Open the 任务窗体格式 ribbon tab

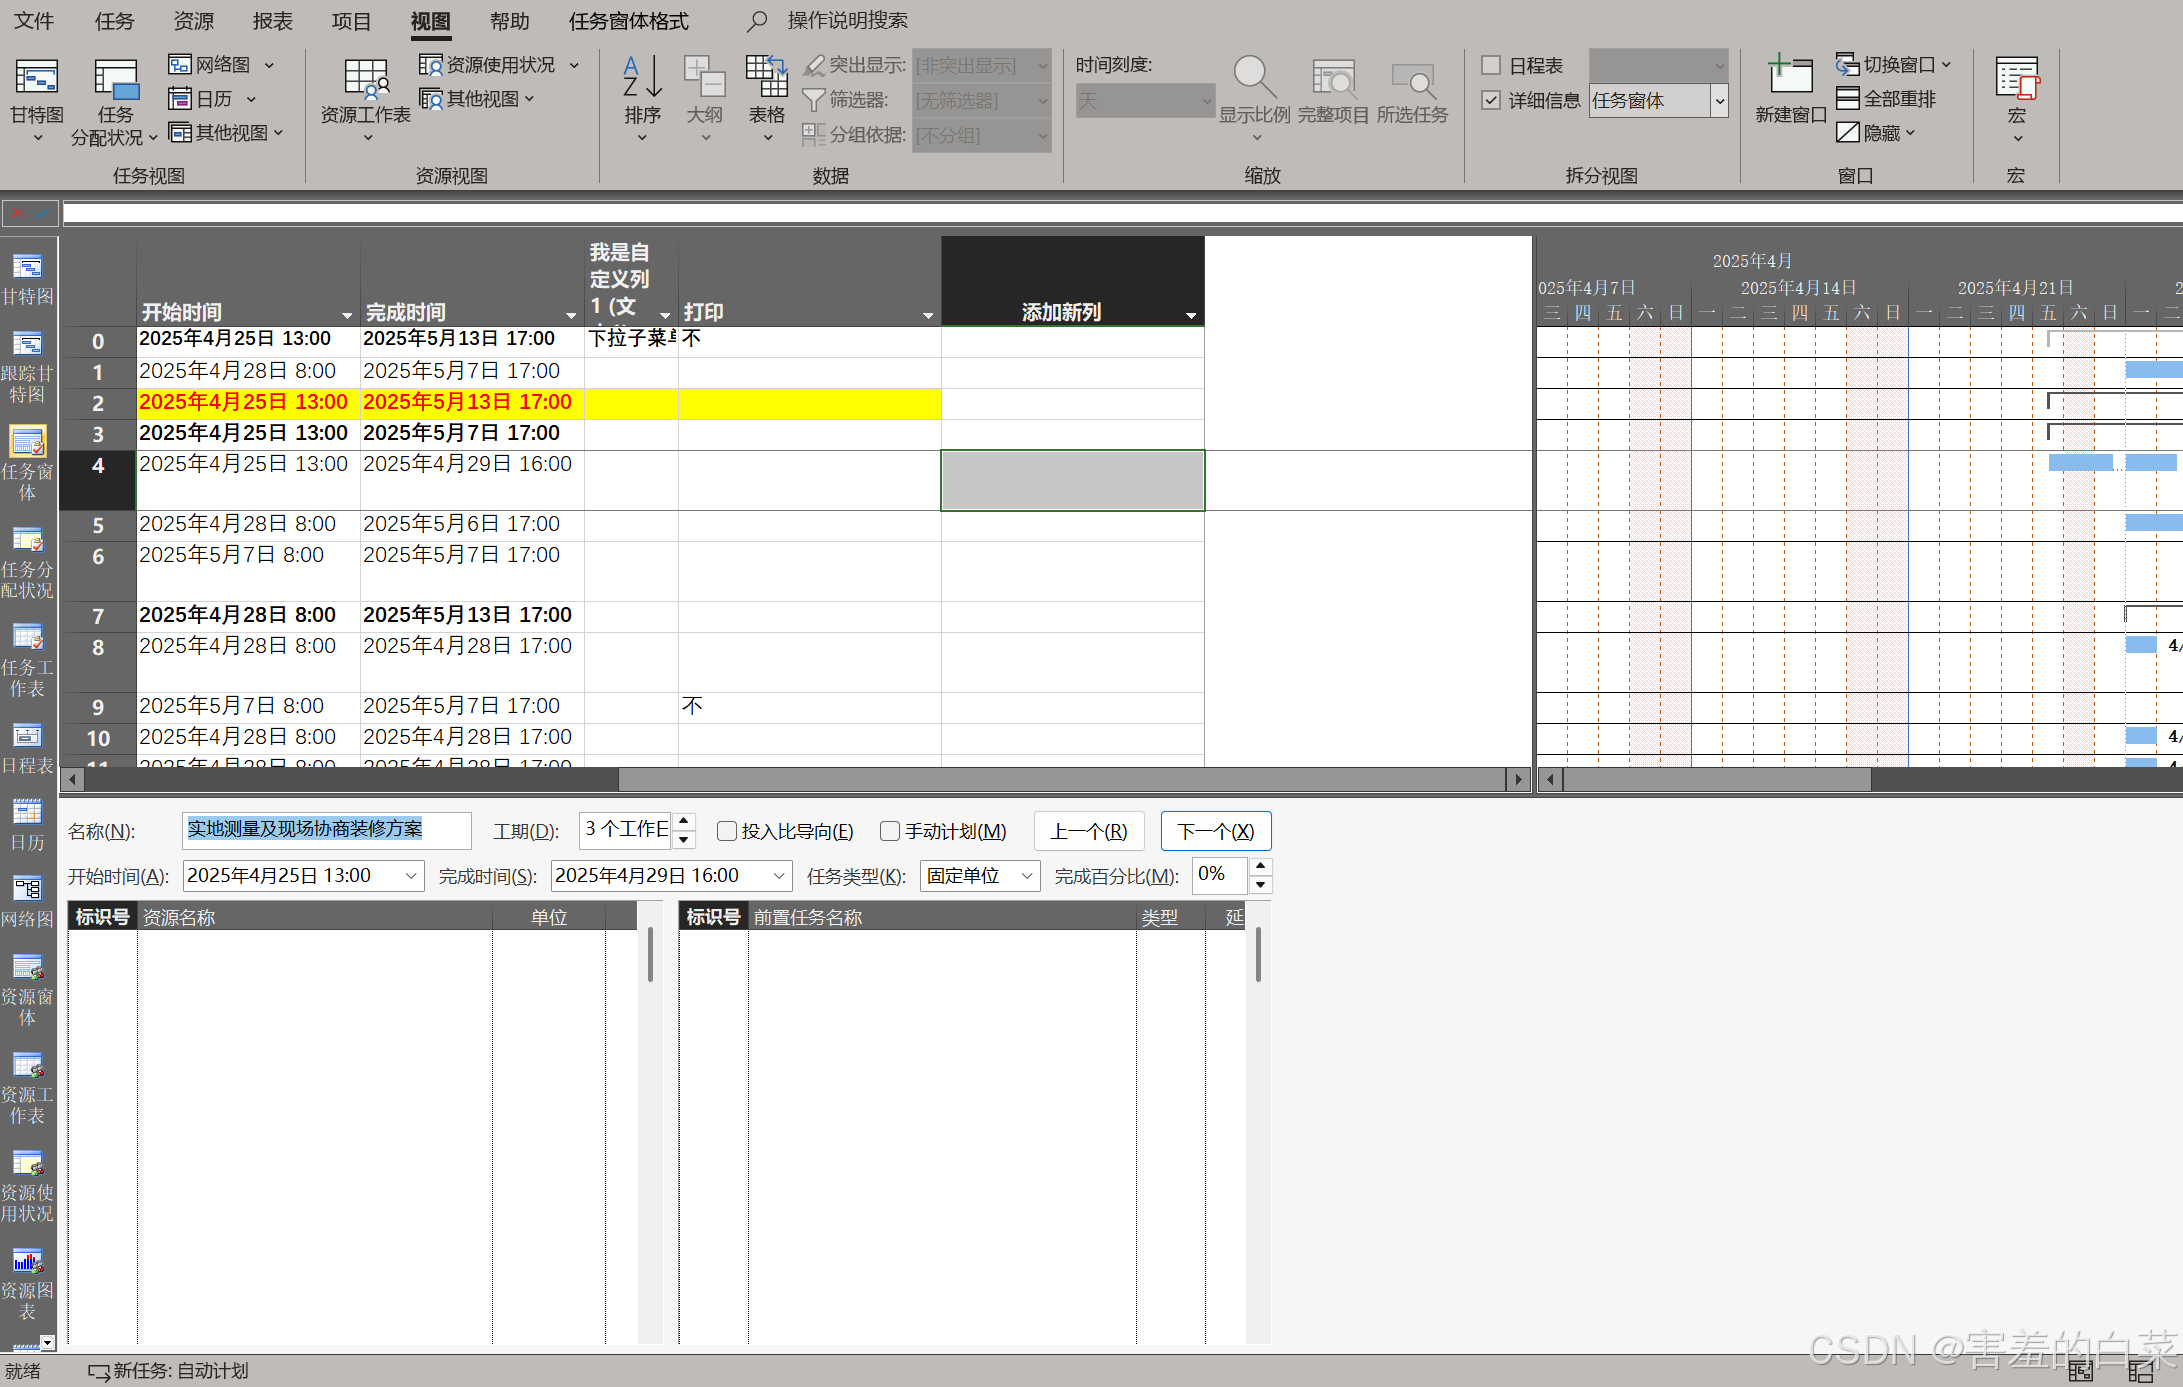628,21
